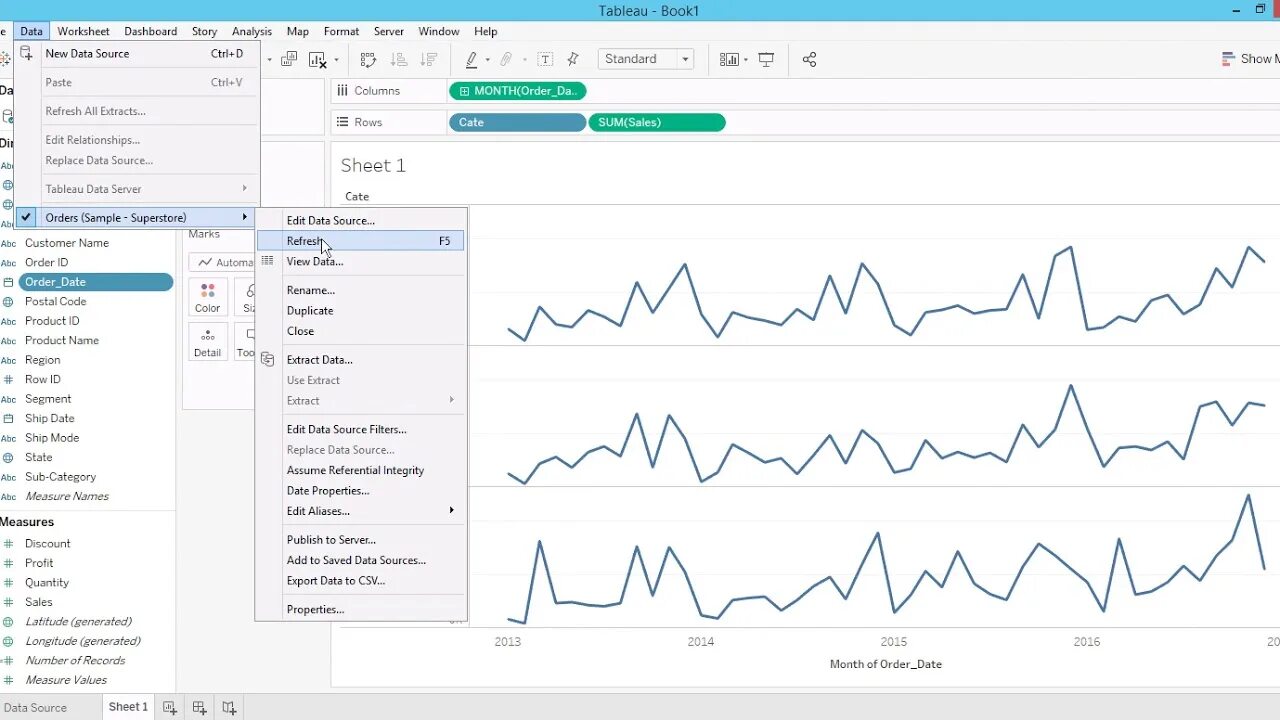Switch to the Data Source tab
The image size is (1280, 720).
(x=35, y=707)
